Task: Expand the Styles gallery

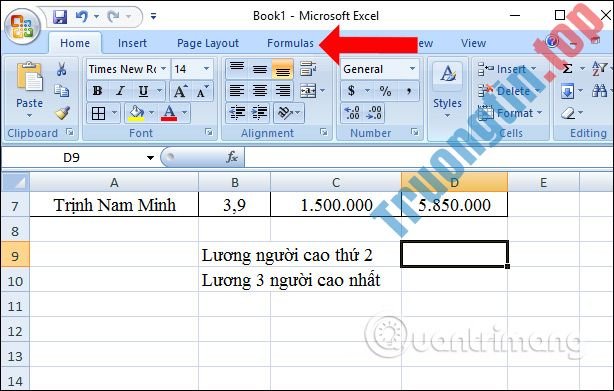Action: pos(448,90)
